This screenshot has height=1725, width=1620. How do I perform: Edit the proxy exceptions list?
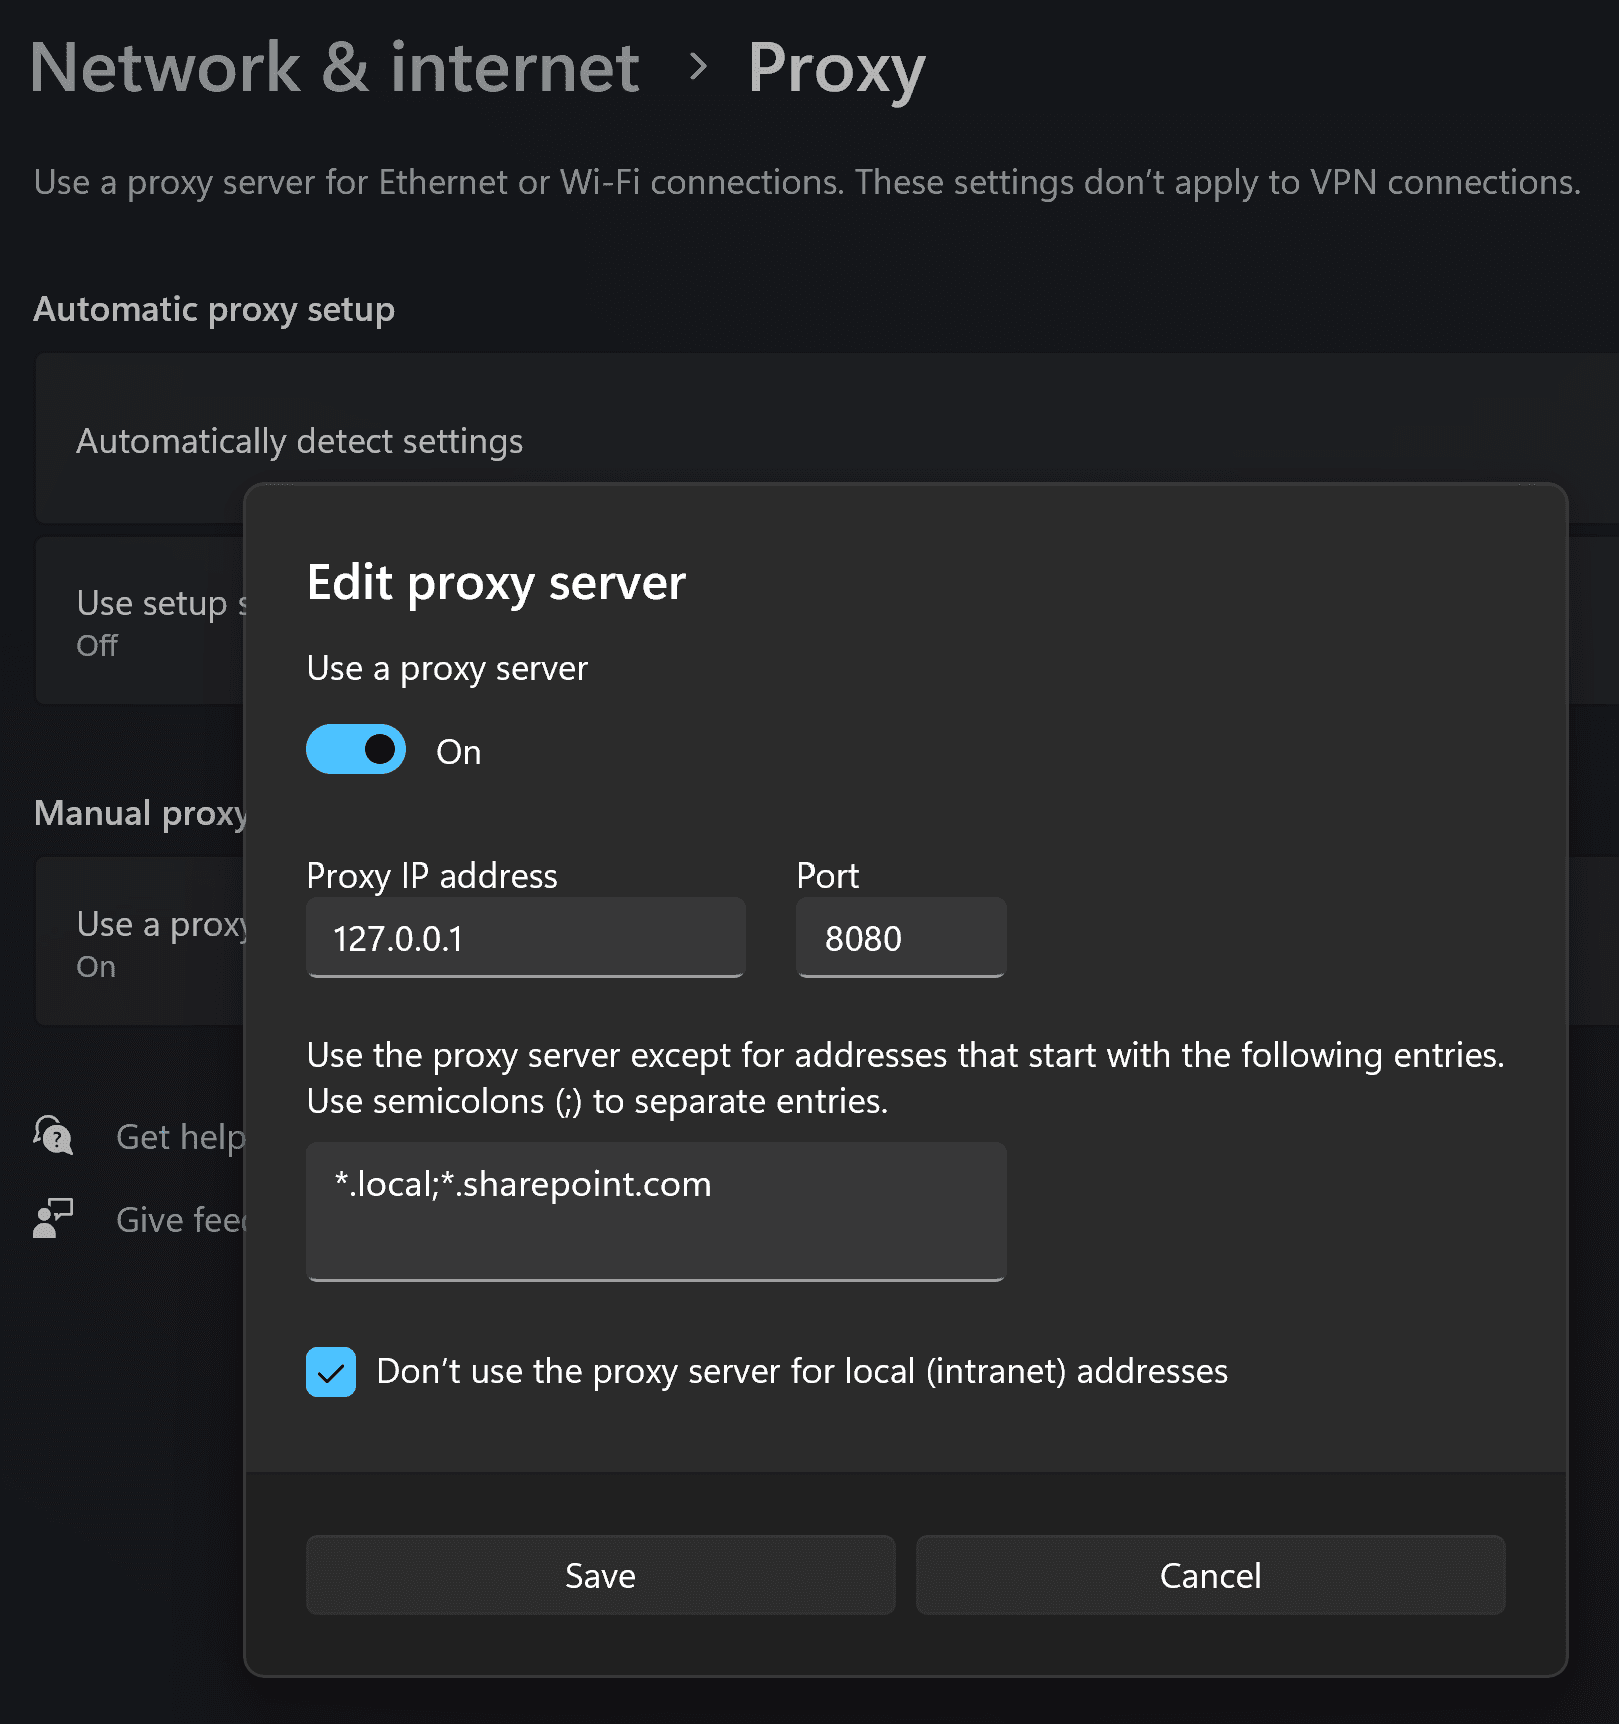tap(655, 1211)
